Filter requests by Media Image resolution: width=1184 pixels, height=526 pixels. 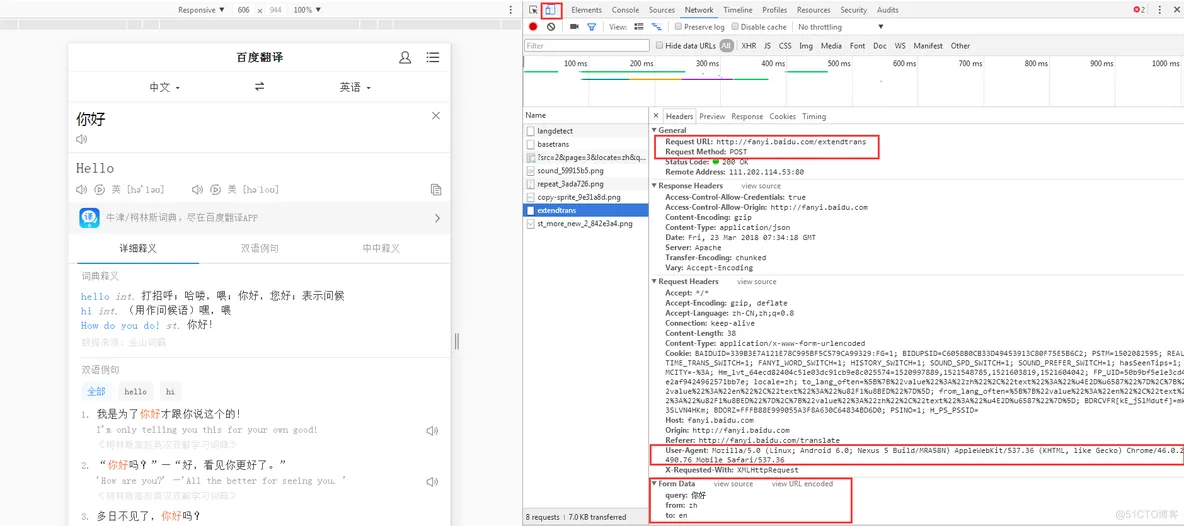[x=831, y=46]
